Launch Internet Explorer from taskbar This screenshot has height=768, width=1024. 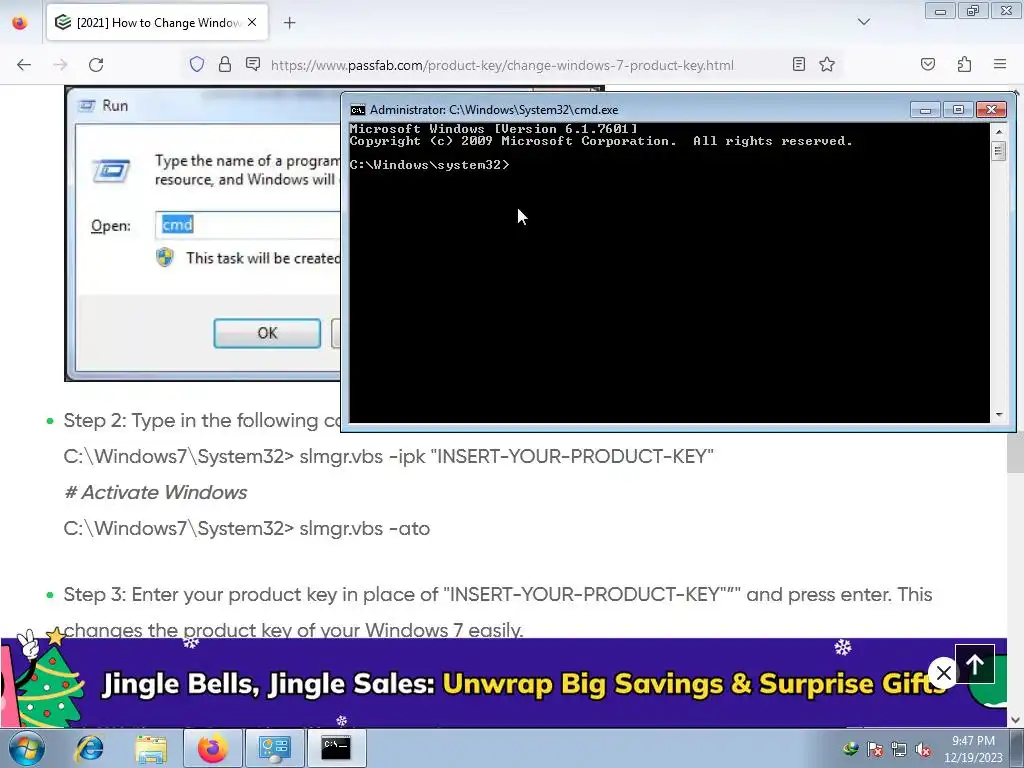[89, 748]
